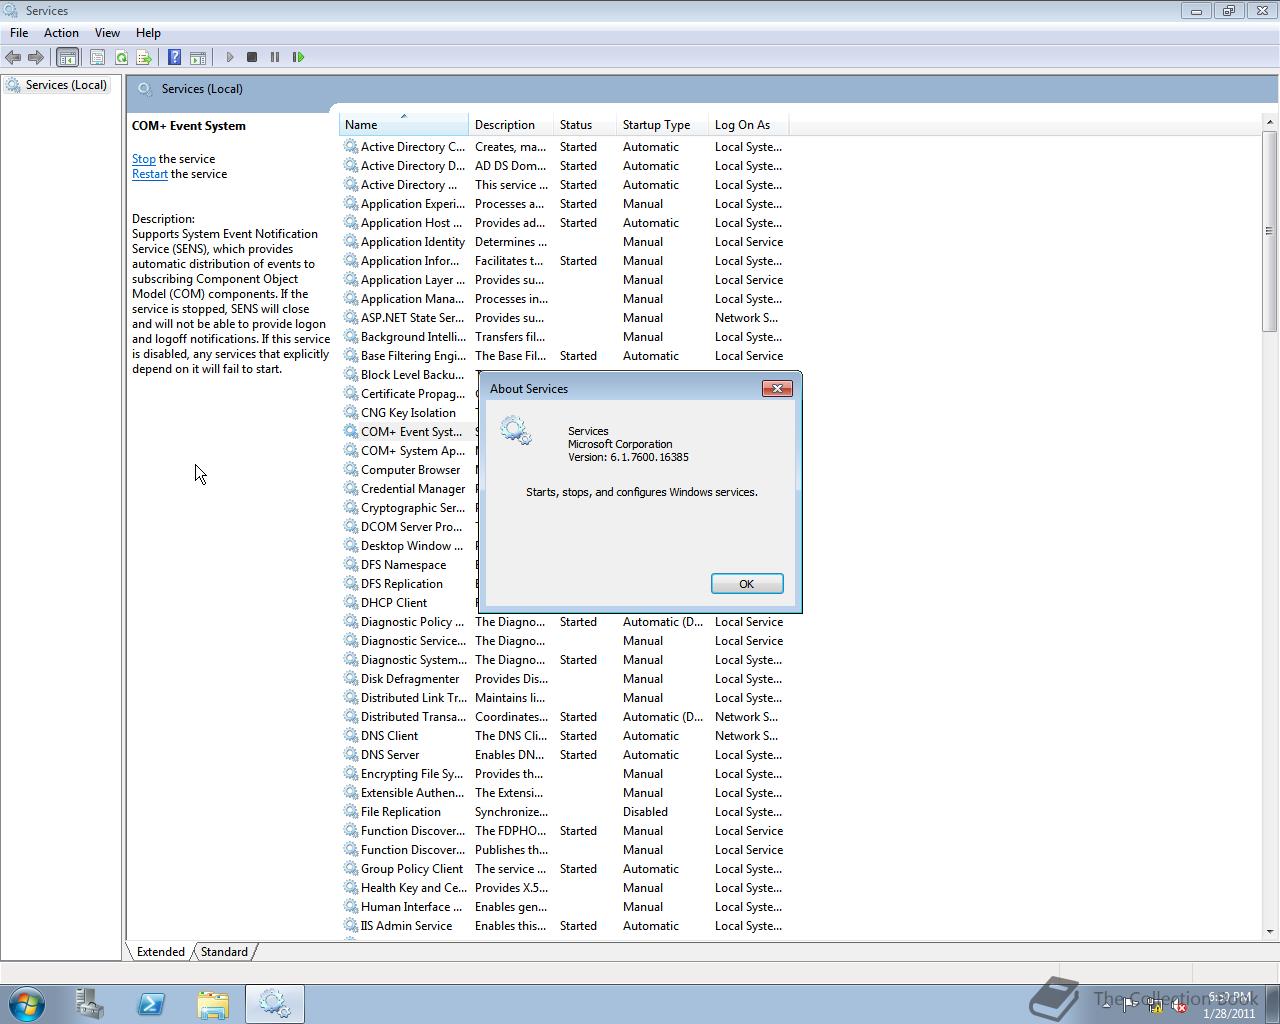Click the Restart the service link
1280x1024 pixels.
(150, 174)
